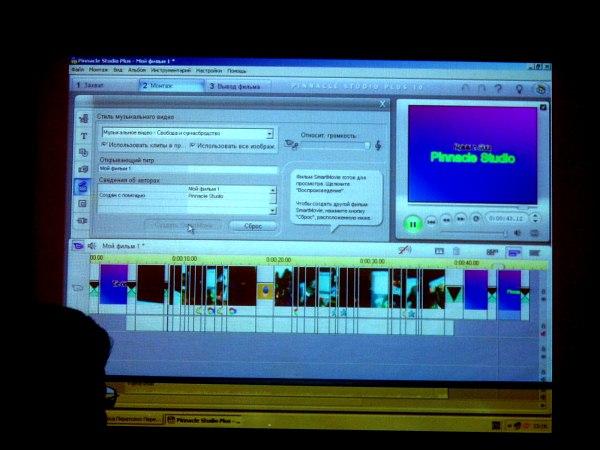
Task: Open the Помощь menu
Action: tap(236, 71)
